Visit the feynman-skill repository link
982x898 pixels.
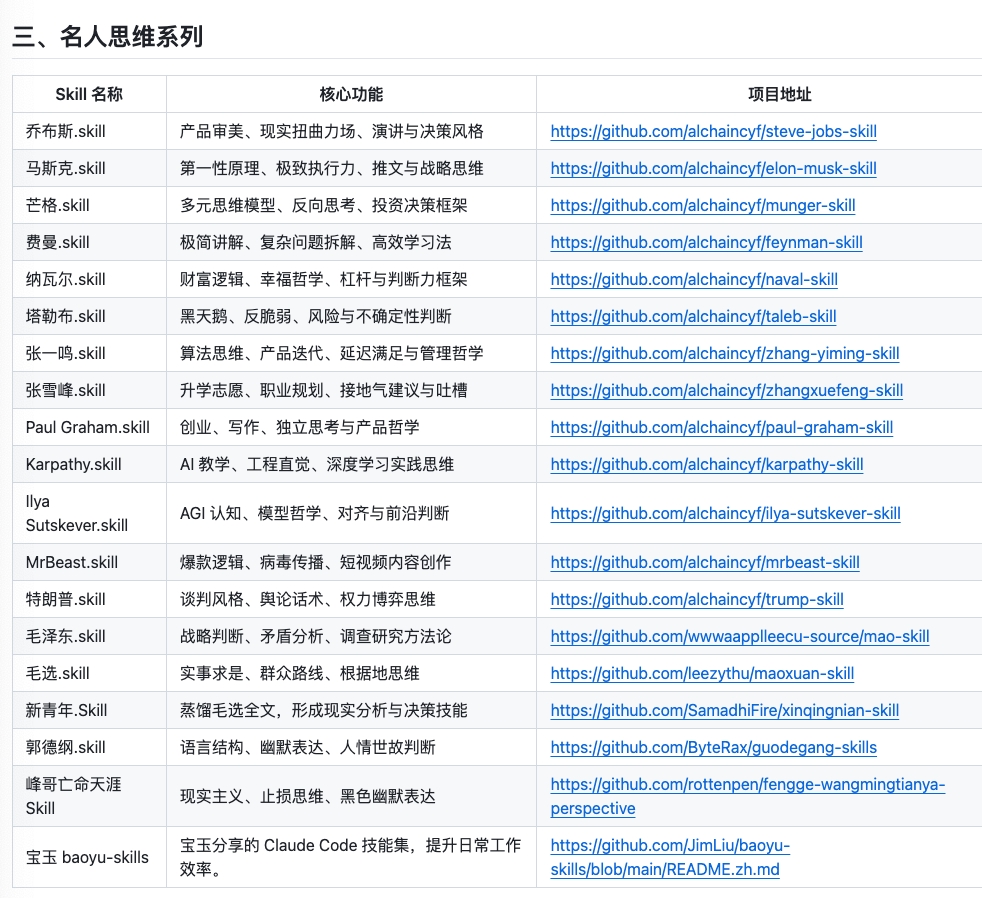706,242
